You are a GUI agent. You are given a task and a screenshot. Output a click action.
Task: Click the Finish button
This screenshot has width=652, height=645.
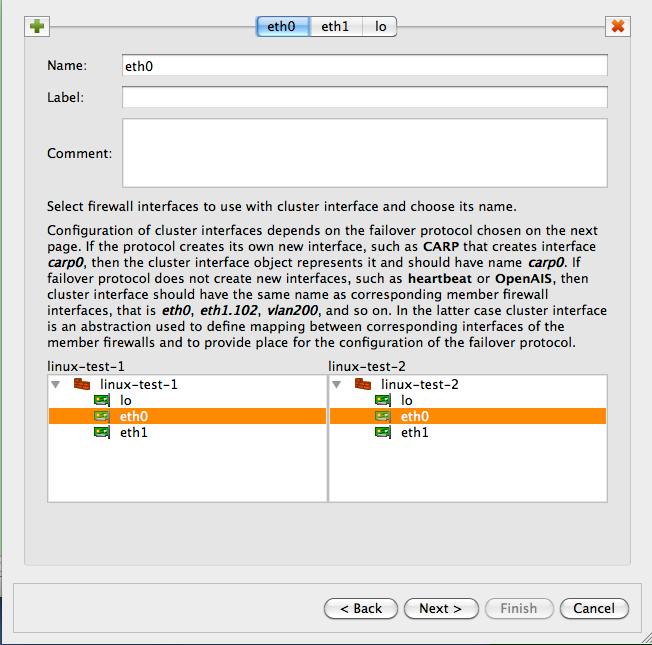click(x=519, y=608)
